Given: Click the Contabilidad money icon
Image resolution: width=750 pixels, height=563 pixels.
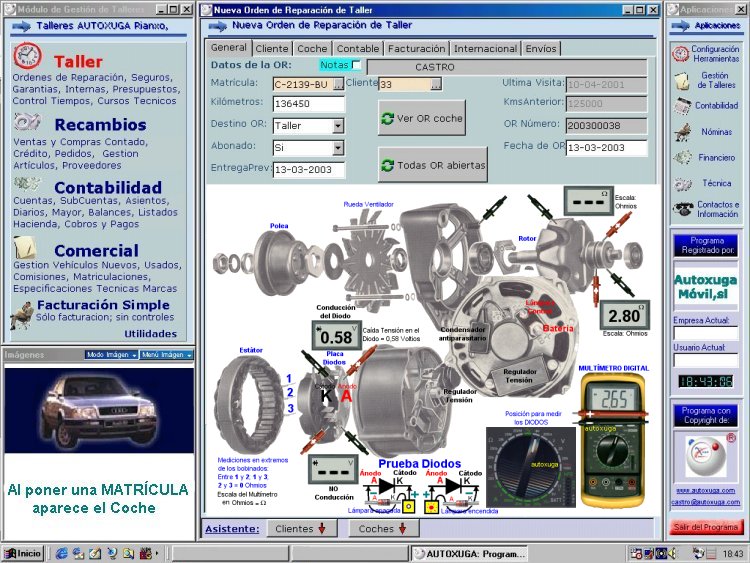Looking at the screenshot, I should click(x=27, y=184).
